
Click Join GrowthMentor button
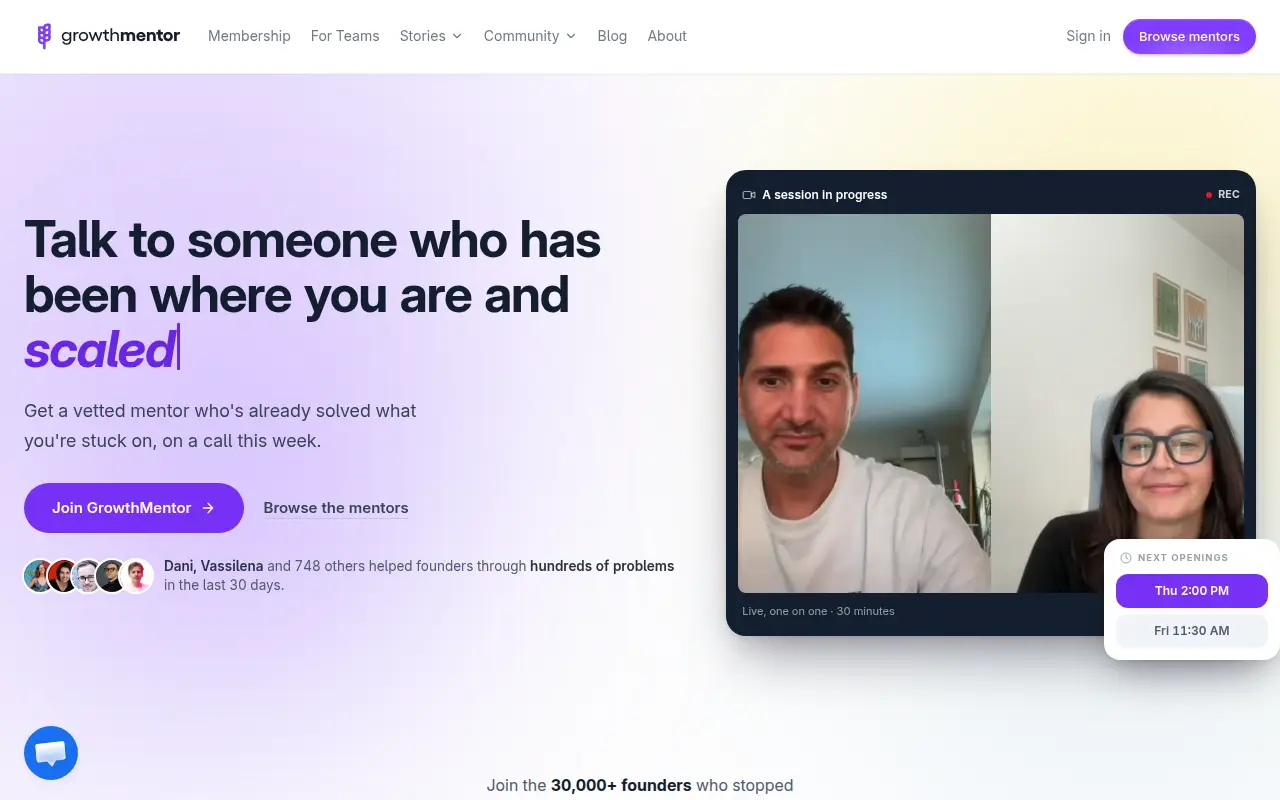coord(134,508)
